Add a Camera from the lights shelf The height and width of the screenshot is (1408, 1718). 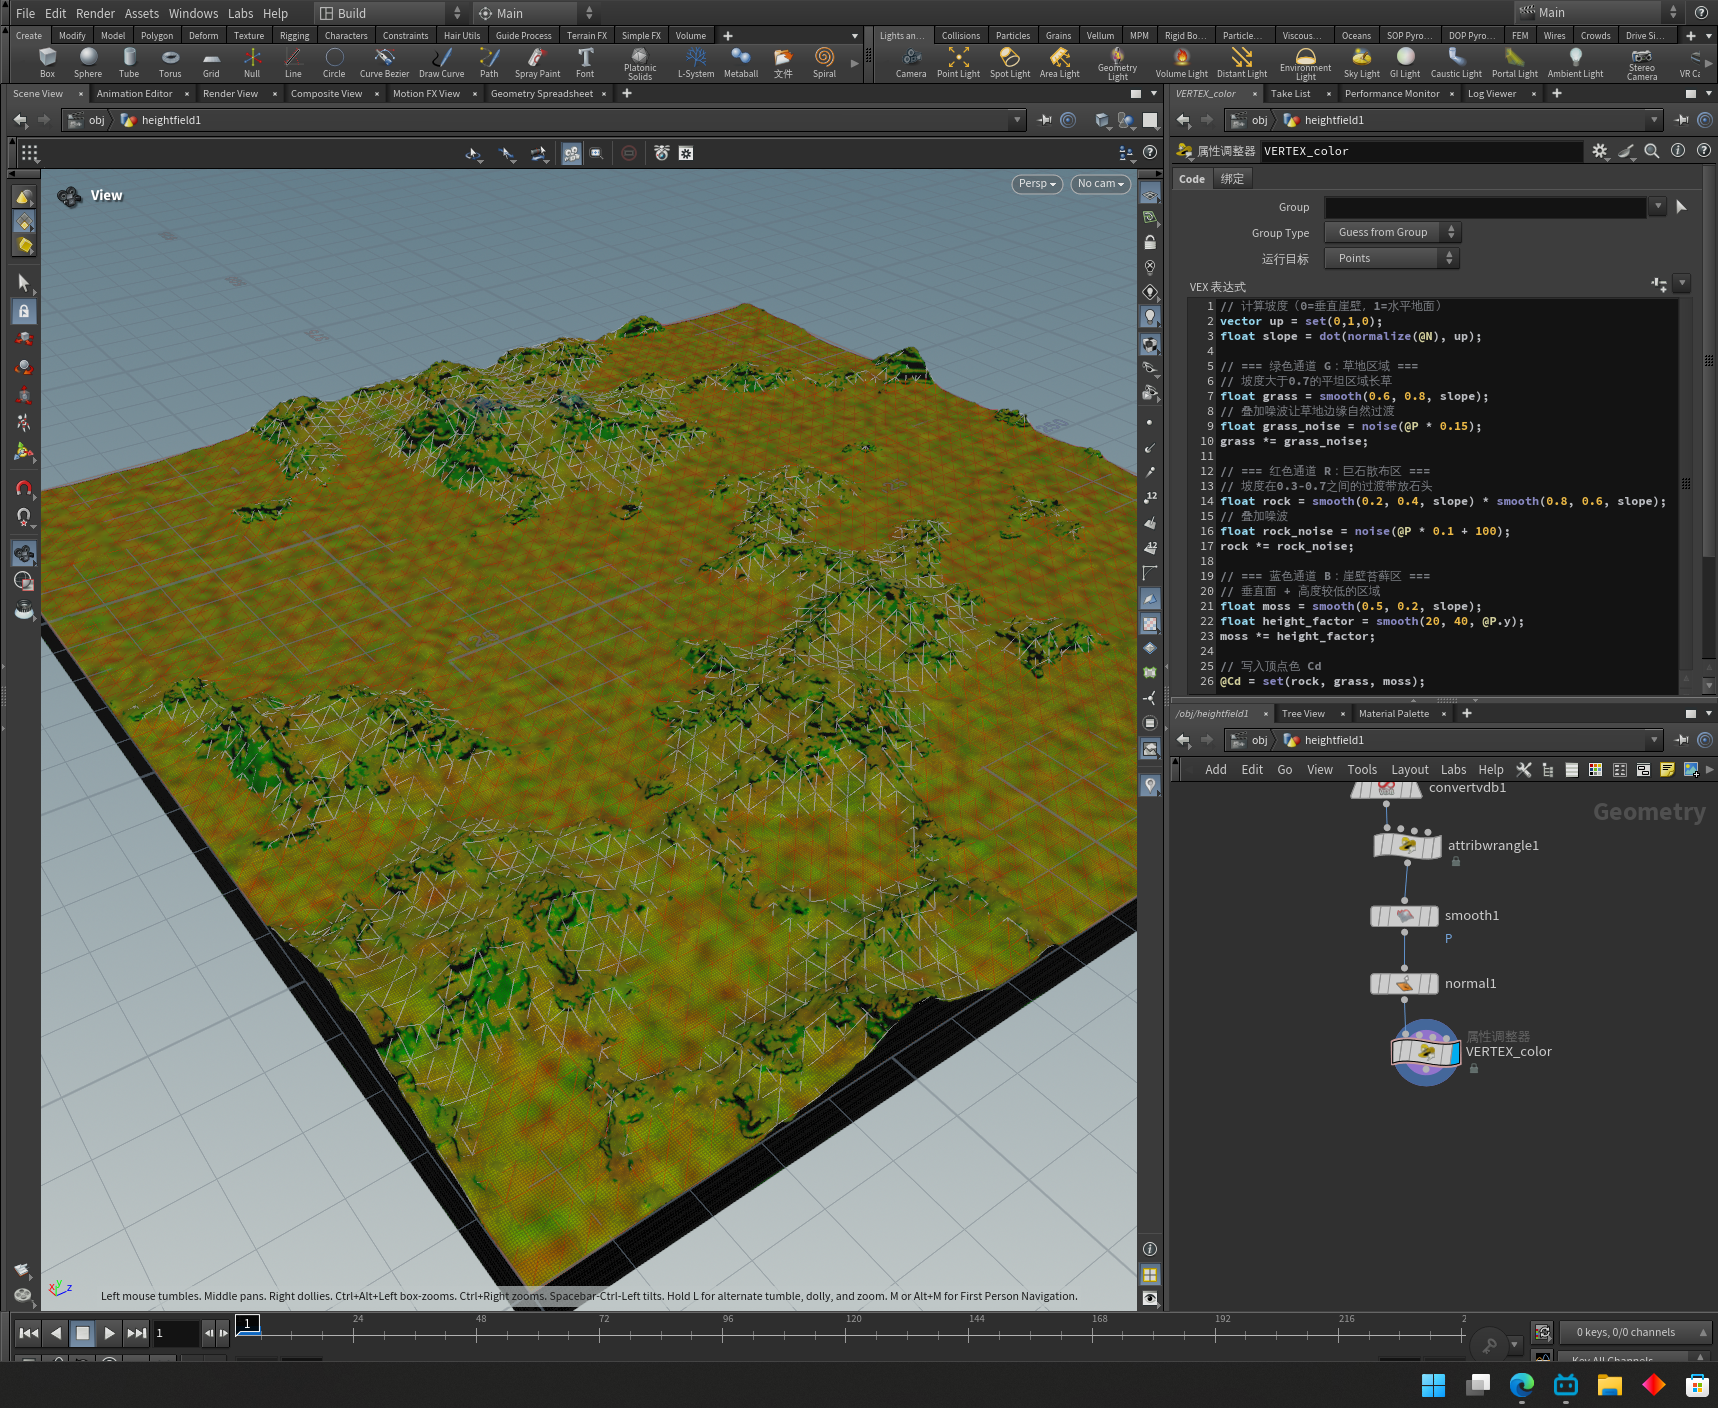911,62
